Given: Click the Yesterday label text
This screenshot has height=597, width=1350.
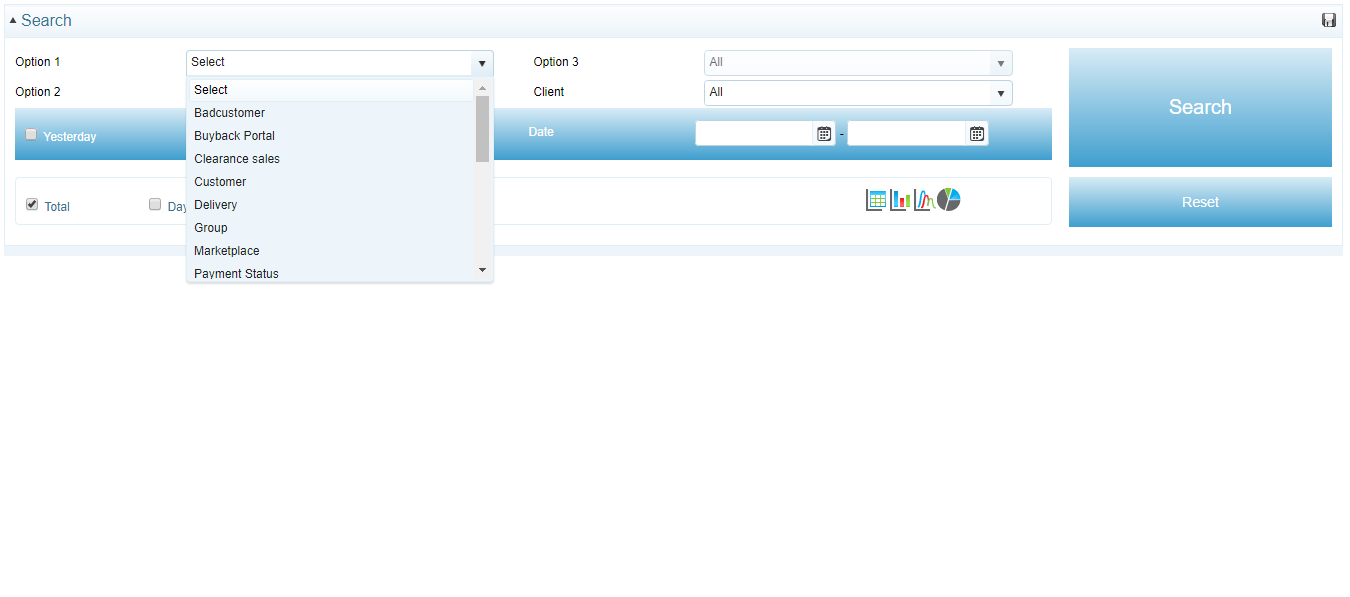Looking at the screenshot, I should tap(70, 137).
